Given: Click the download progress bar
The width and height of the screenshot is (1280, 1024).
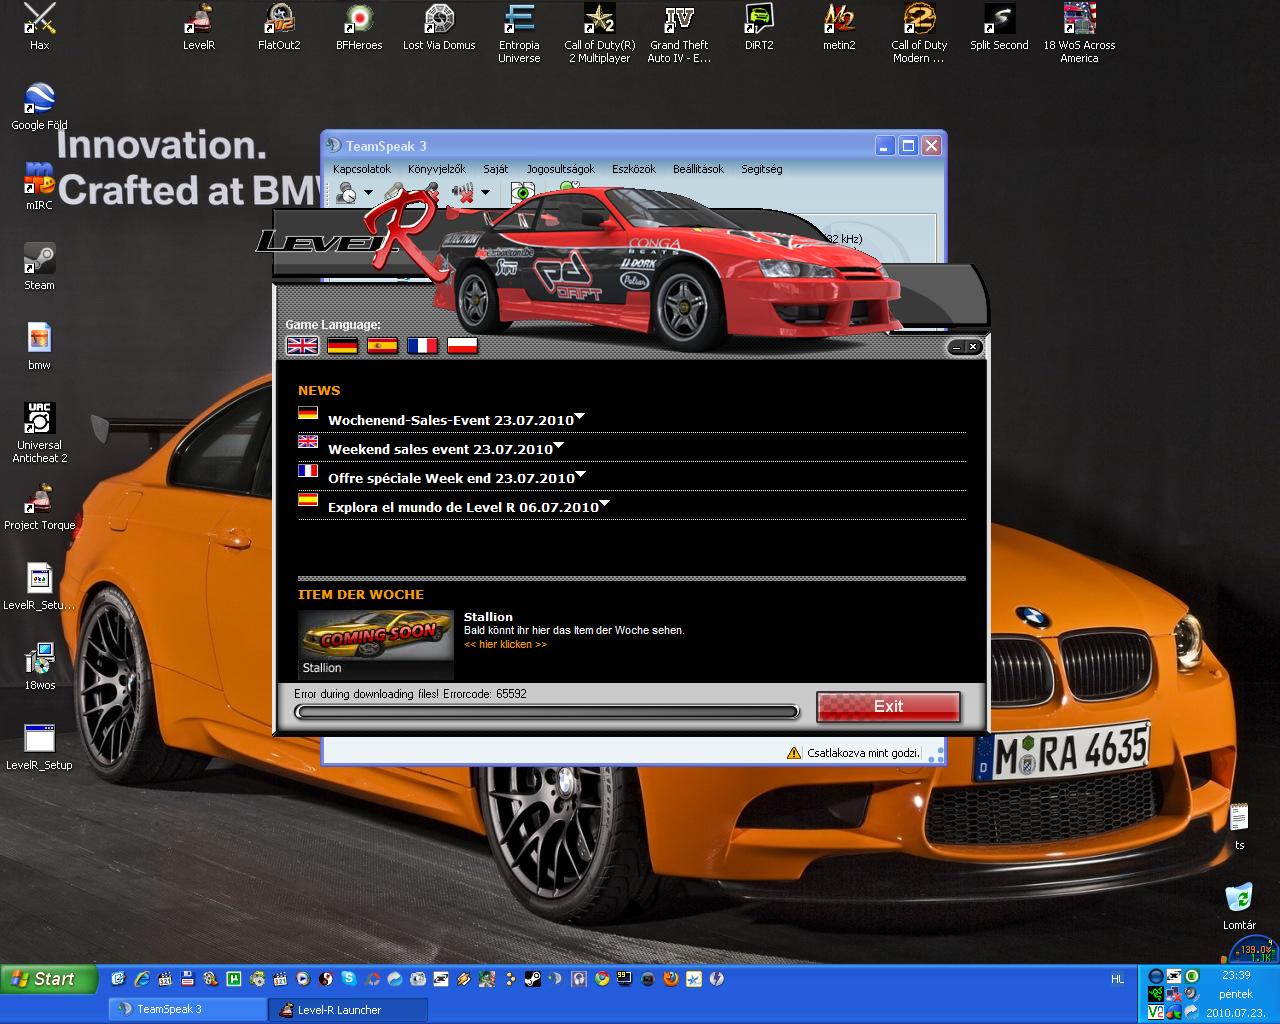Looking at the screenshot, I should 547,712.
